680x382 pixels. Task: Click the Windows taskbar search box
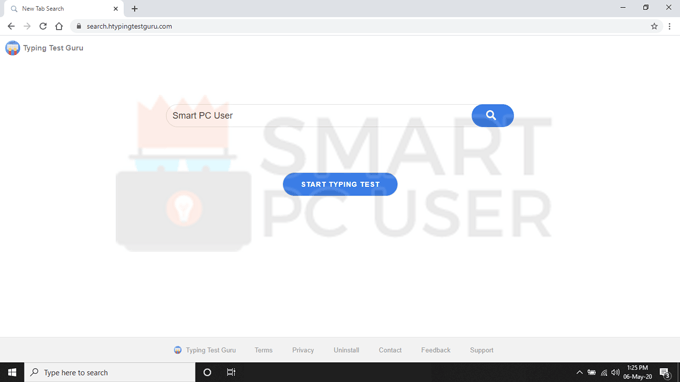pyautogui.click(x=110, y=372)
